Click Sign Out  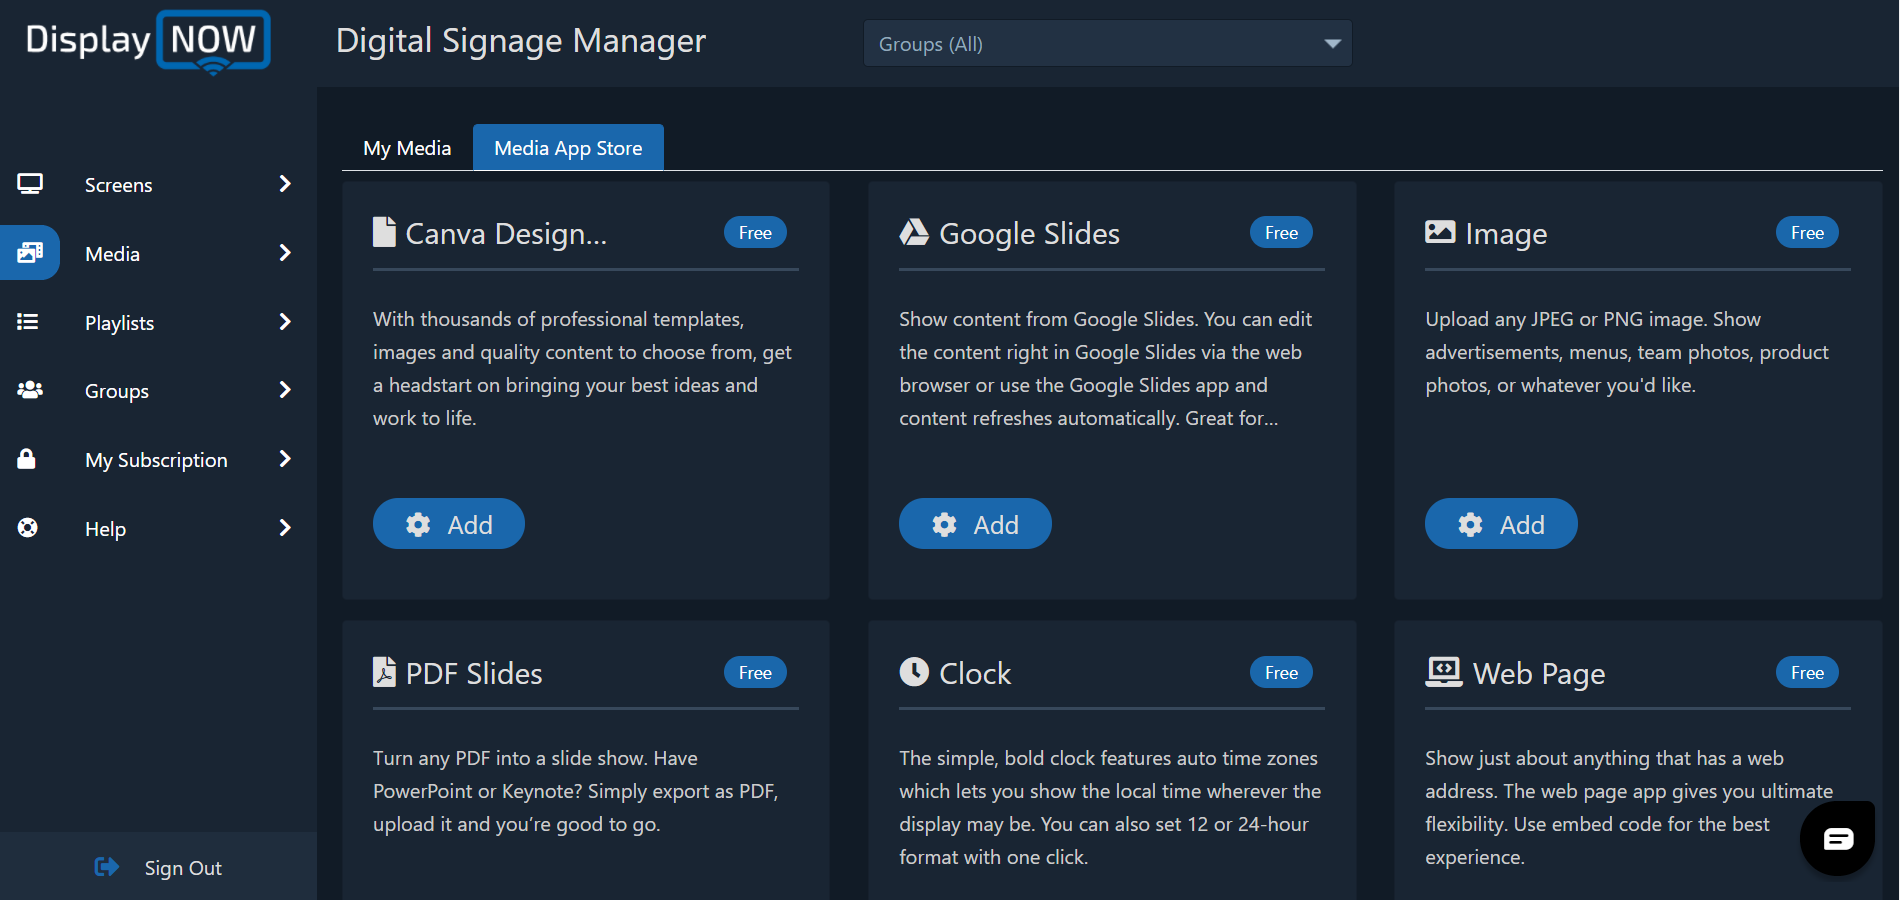(x=182, y=867)
